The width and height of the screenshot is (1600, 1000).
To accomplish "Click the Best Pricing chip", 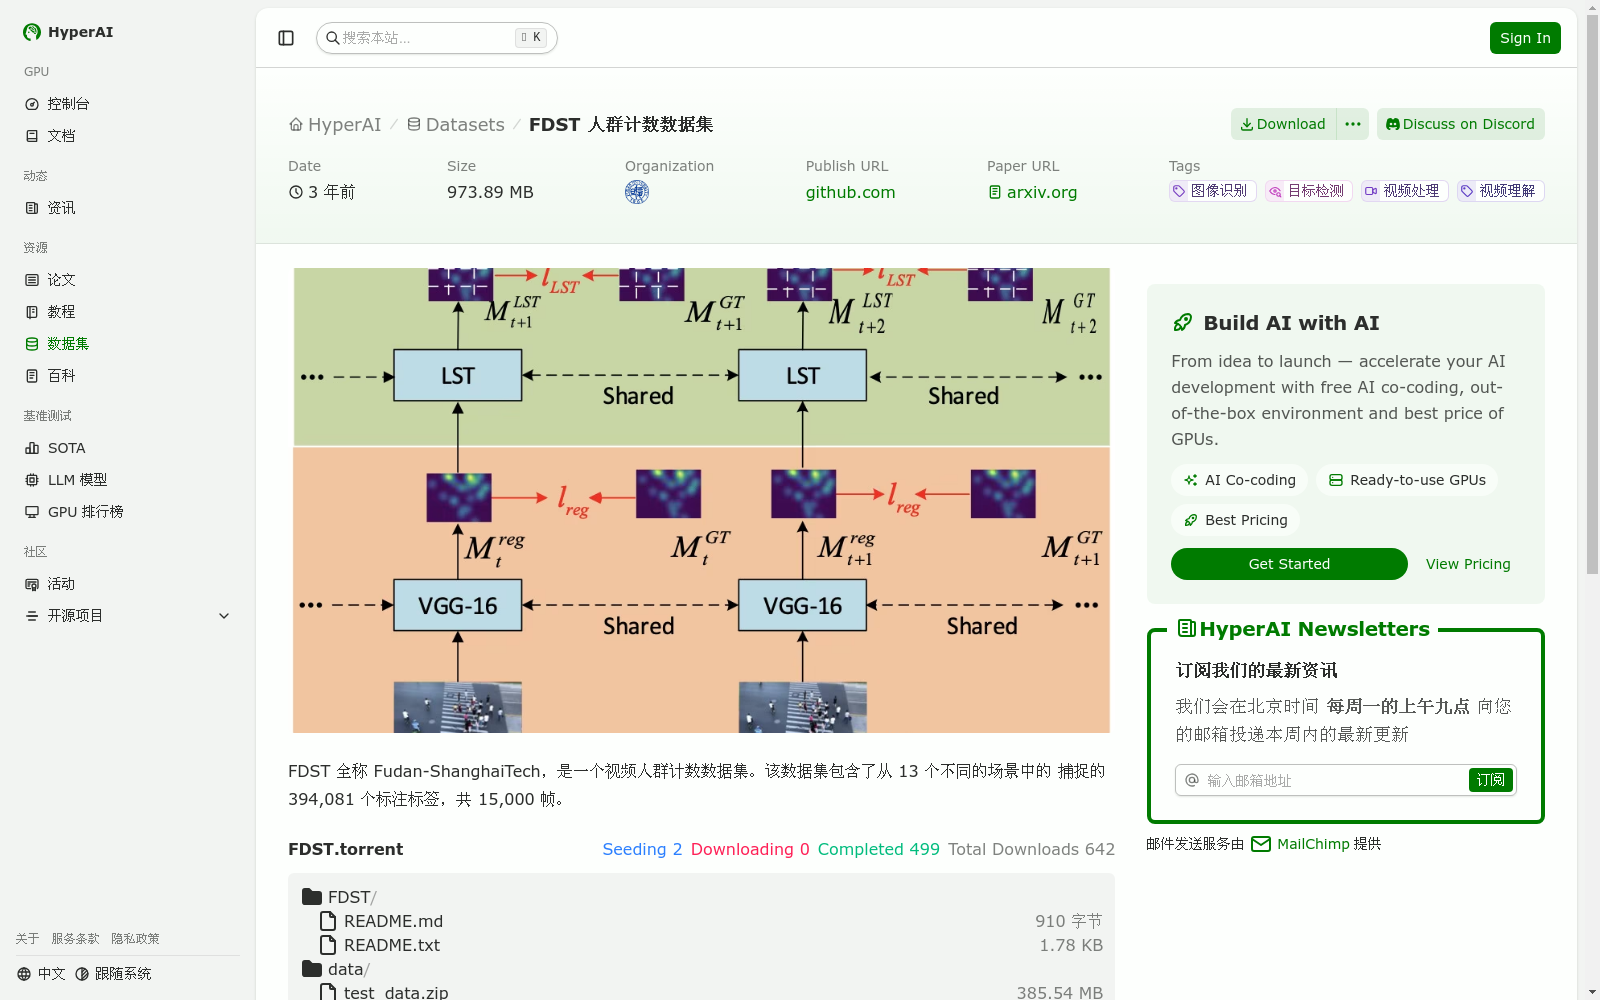I will click(1235, 520).
